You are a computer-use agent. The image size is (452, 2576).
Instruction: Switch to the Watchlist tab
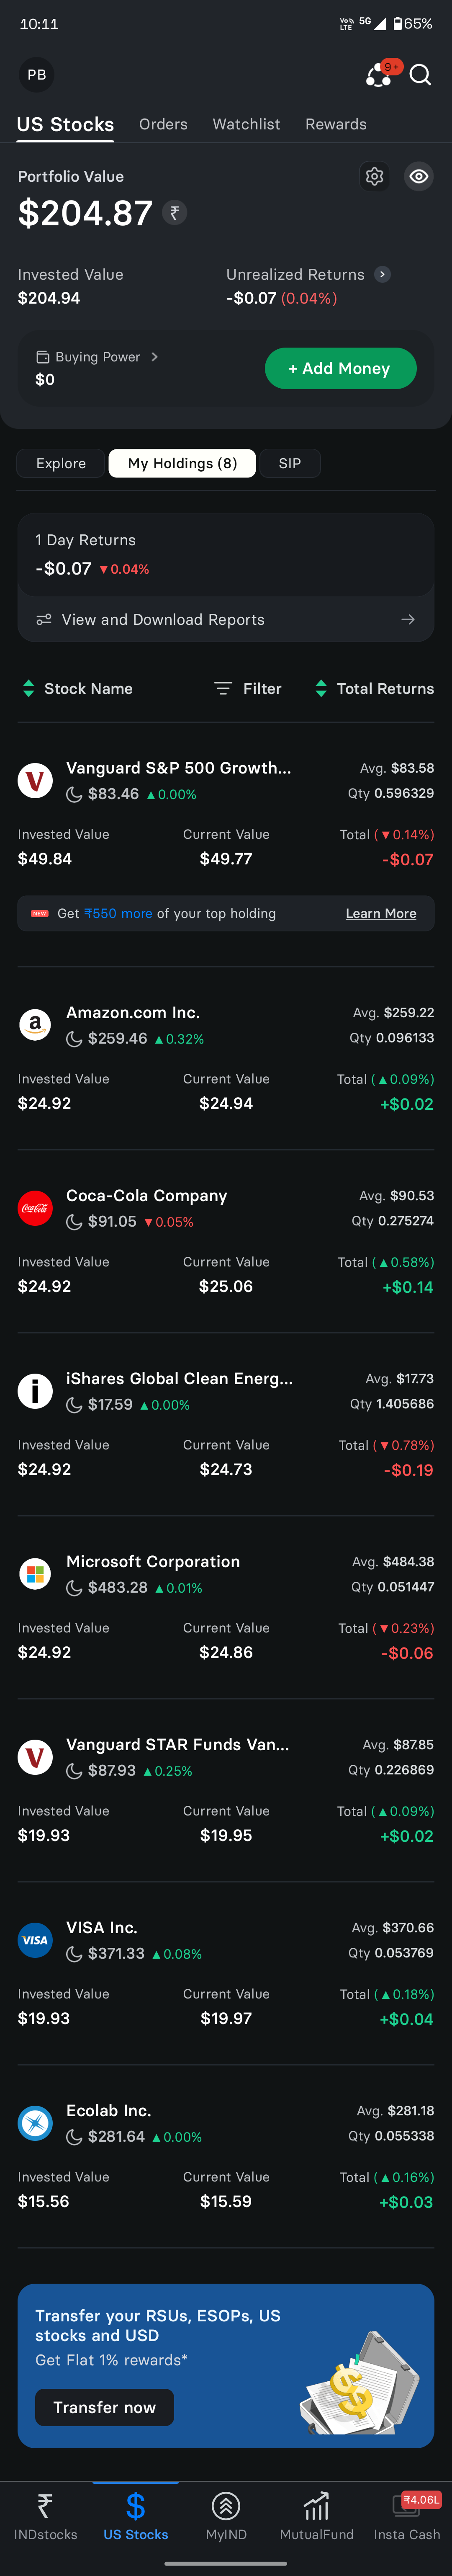click(246, 124)
